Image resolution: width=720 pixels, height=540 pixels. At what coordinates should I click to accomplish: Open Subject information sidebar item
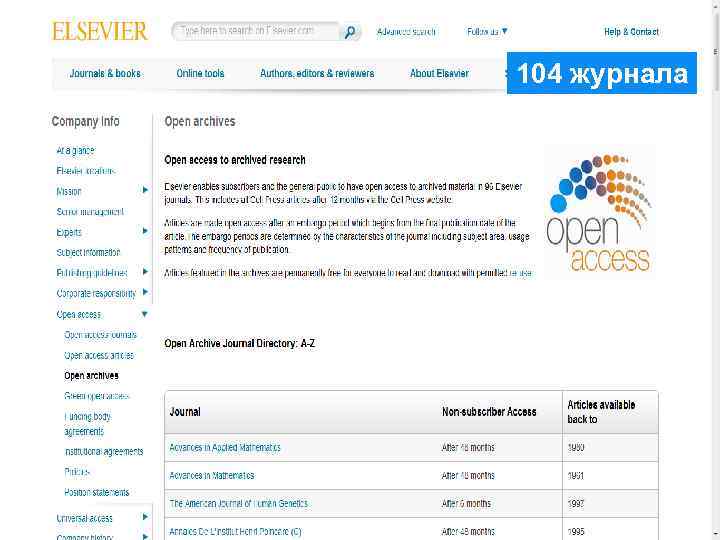(x=88, y=253)
